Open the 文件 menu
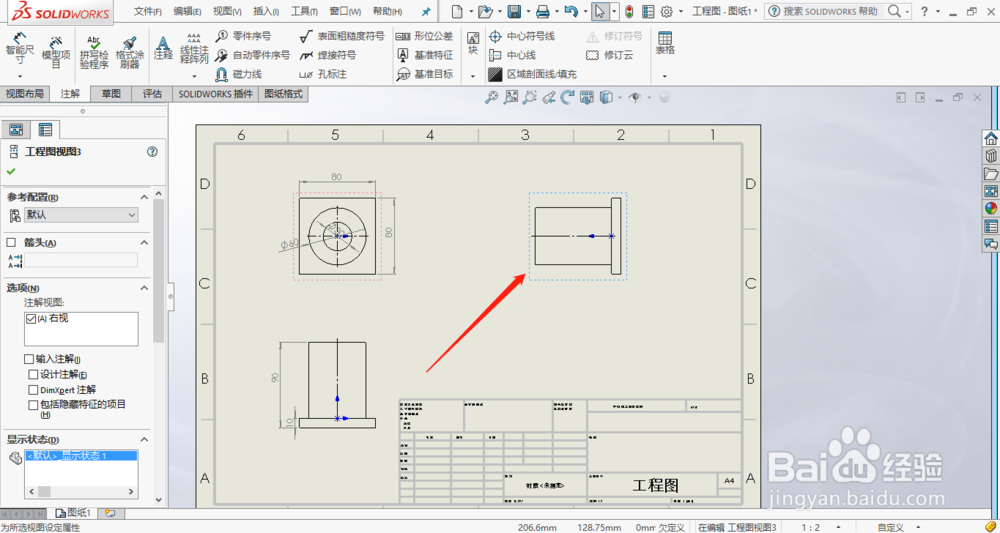Screen dimensions: 1000x533 click(148, 11)
